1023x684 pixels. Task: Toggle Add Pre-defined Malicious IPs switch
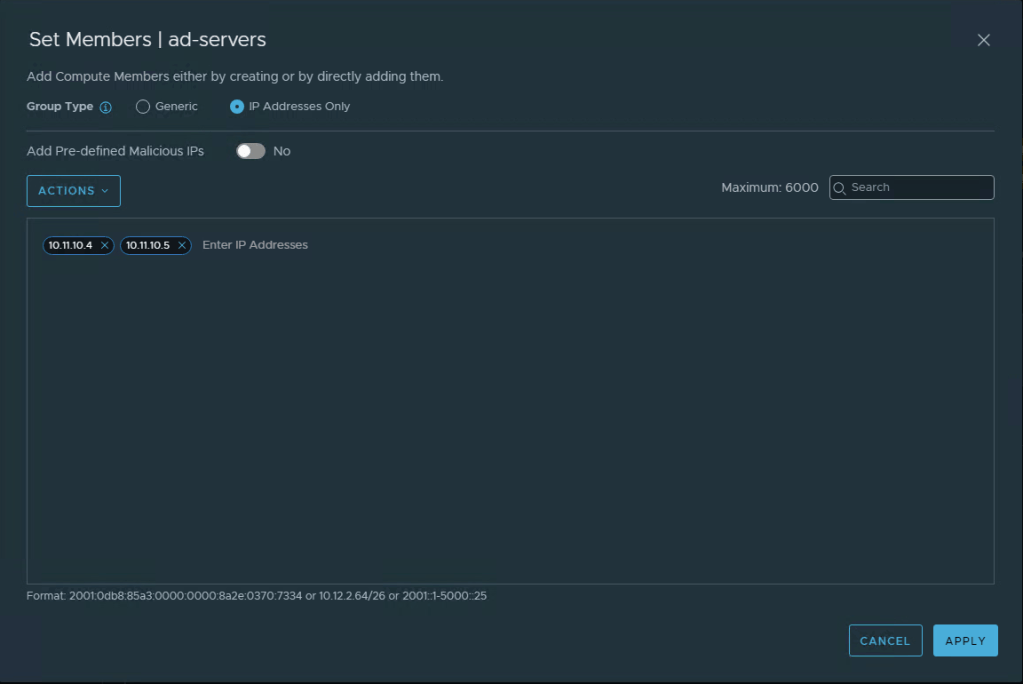(x=250, y=151)
